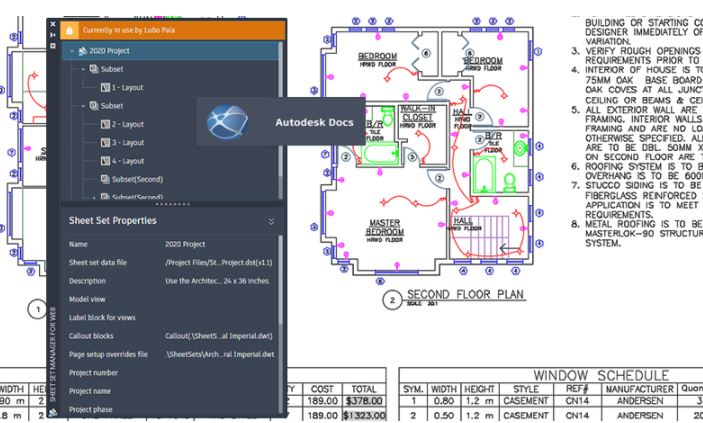Click the MANUFACTURER column header

point(640,389)
